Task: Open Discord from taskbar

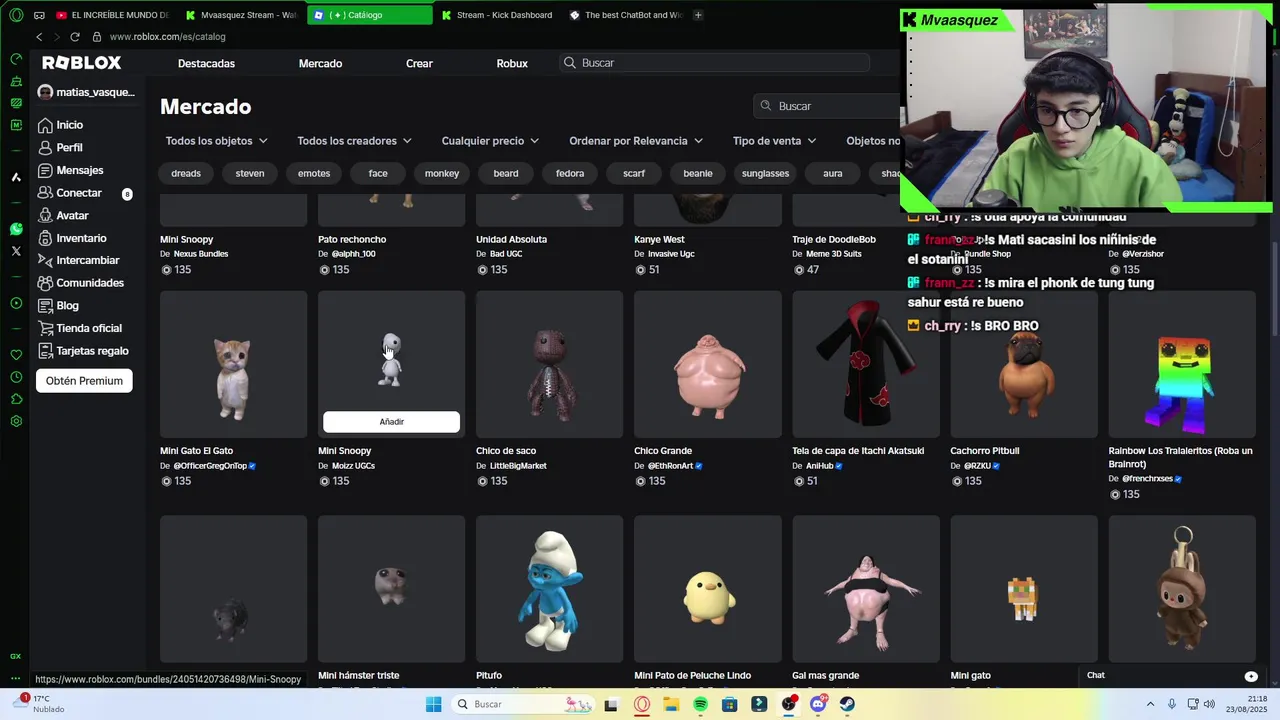Action: [x=818, y=704]
